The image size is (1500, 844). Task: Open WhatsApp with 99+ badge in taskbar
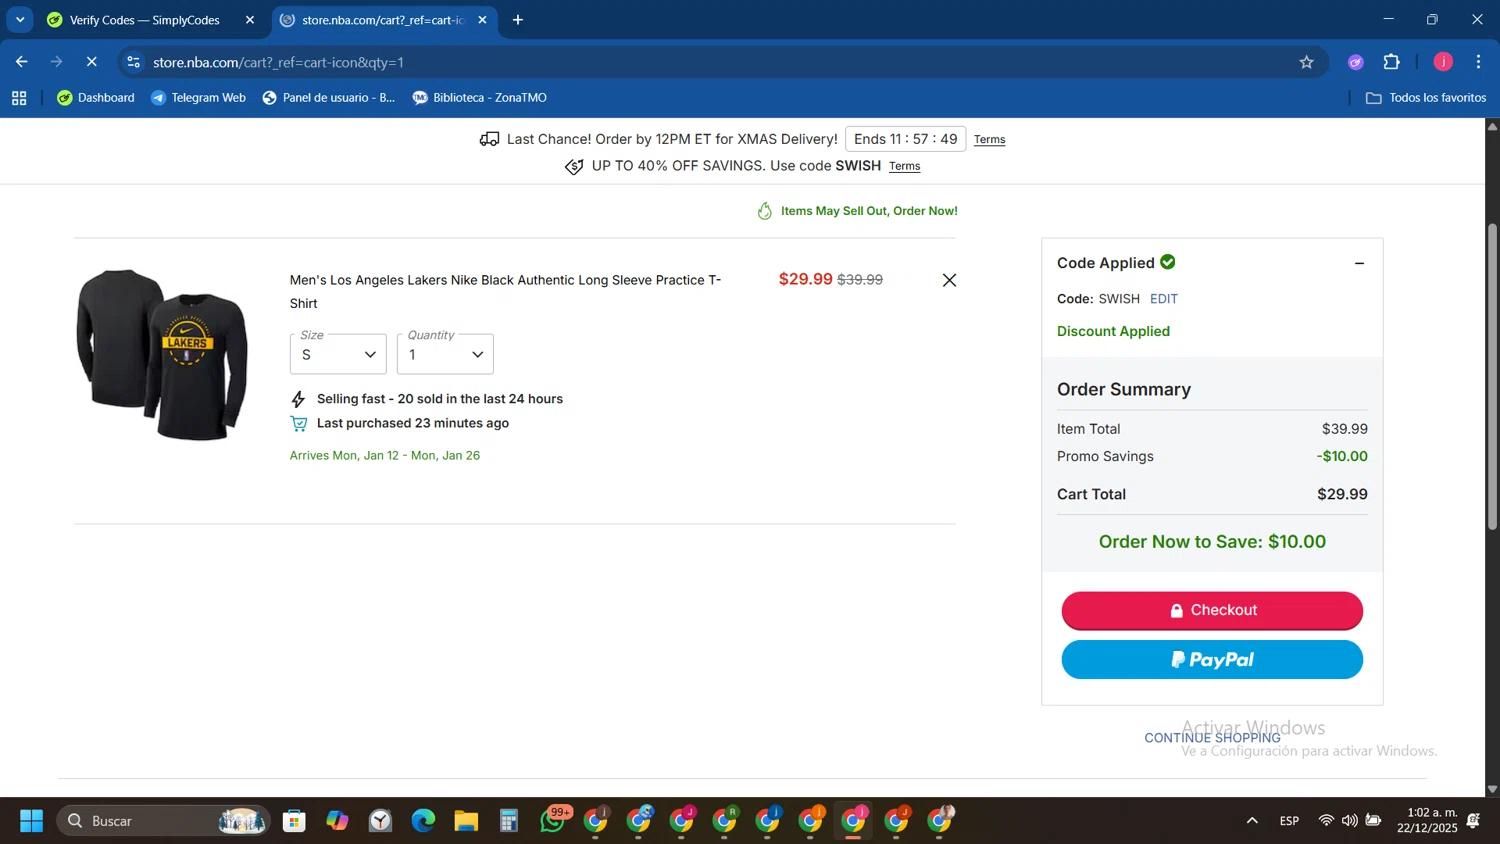point(553,821)
